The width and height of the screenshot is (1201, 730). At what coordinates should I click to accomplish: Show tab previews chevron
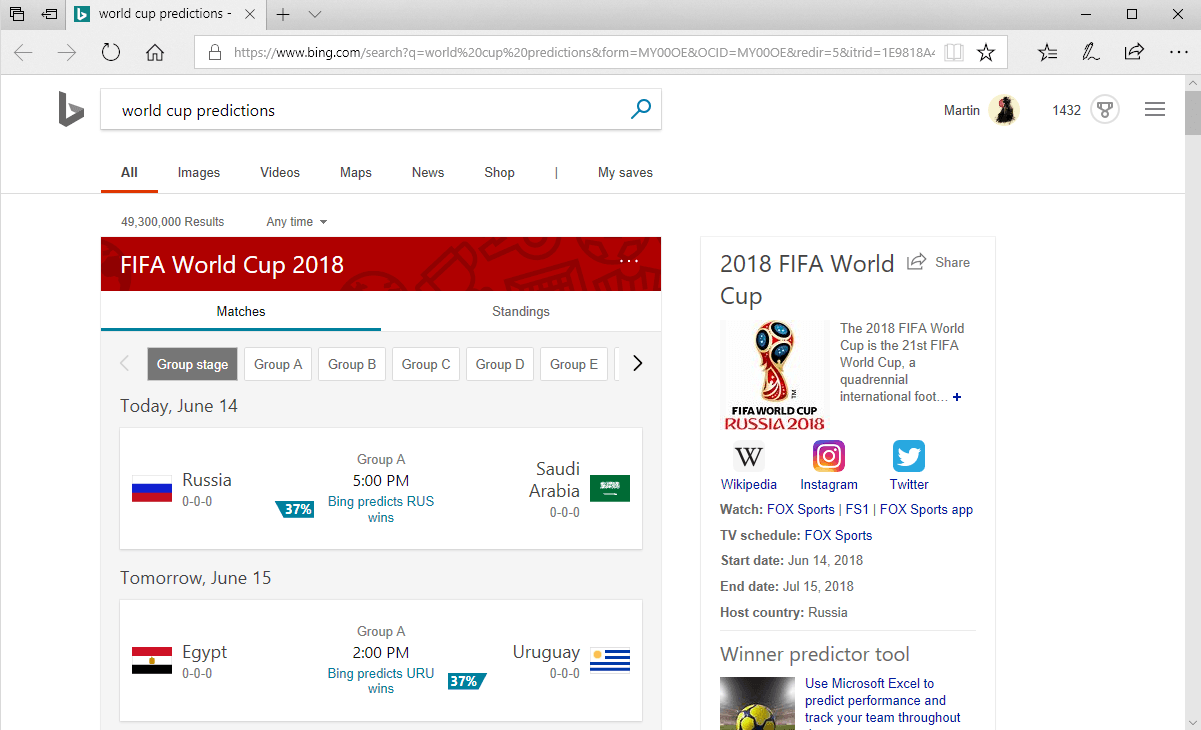point(315,14)
